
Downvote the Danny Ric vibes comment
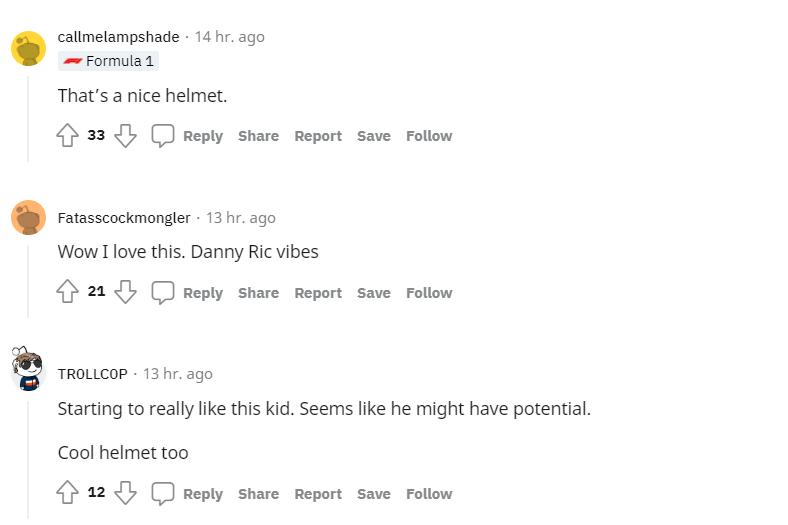pyautogui.click(x=125, y=292)
